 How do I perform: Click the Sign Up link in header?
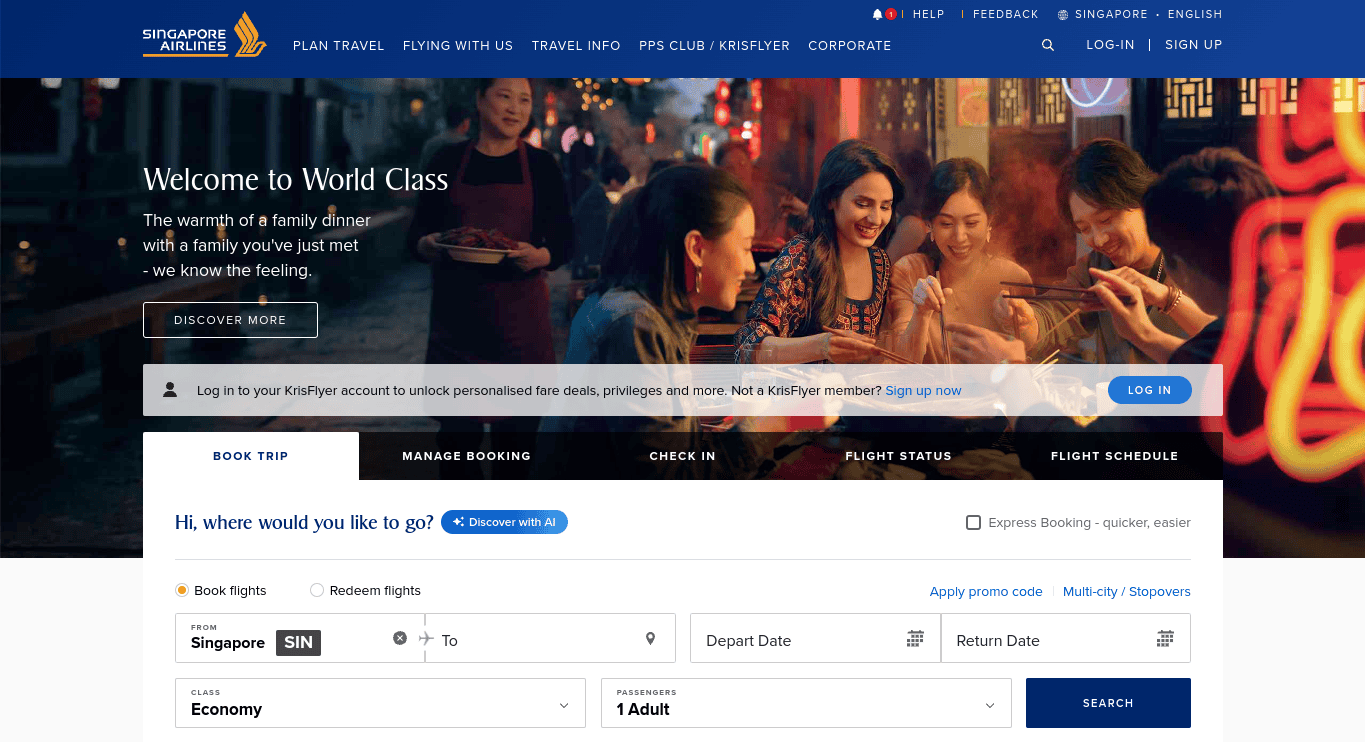click(1194, 45)
